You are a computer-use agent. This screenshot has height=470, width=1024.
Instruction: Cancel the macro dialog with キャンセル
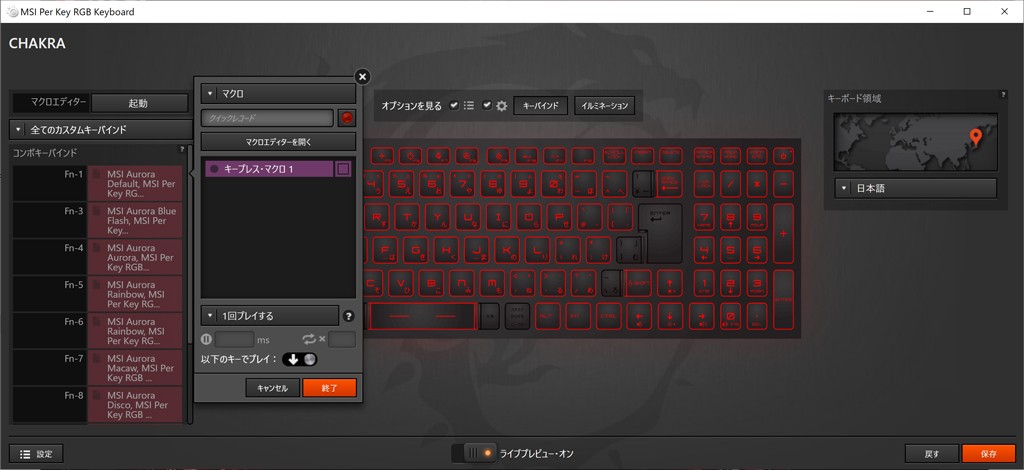pyautogui.click(x=272, y=388)
